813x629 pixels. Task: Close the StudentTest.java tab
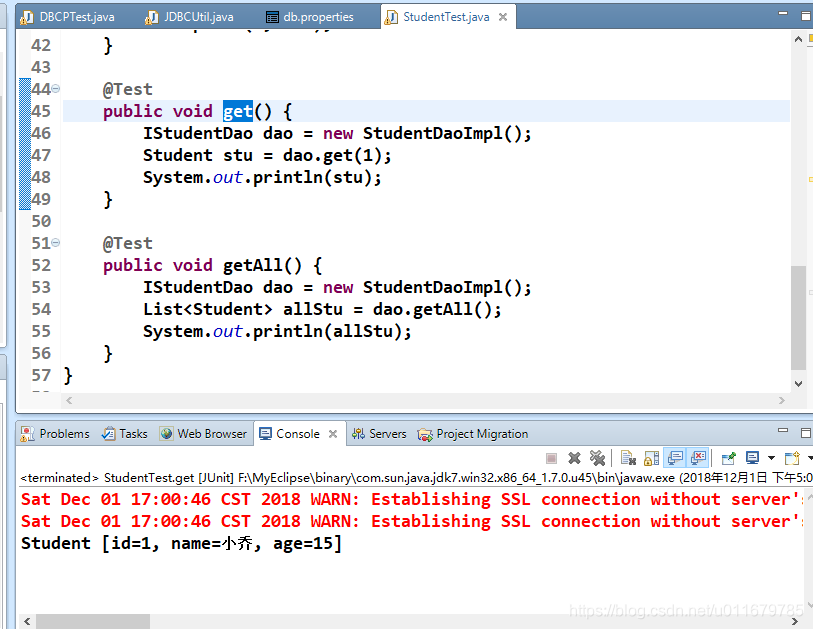tap(502, 17)
